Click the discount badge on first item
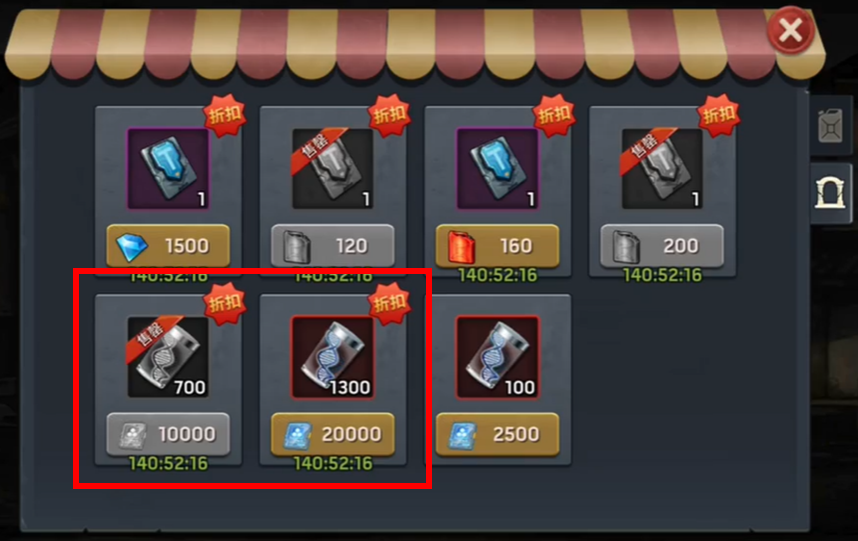 (x=224, y=115)
